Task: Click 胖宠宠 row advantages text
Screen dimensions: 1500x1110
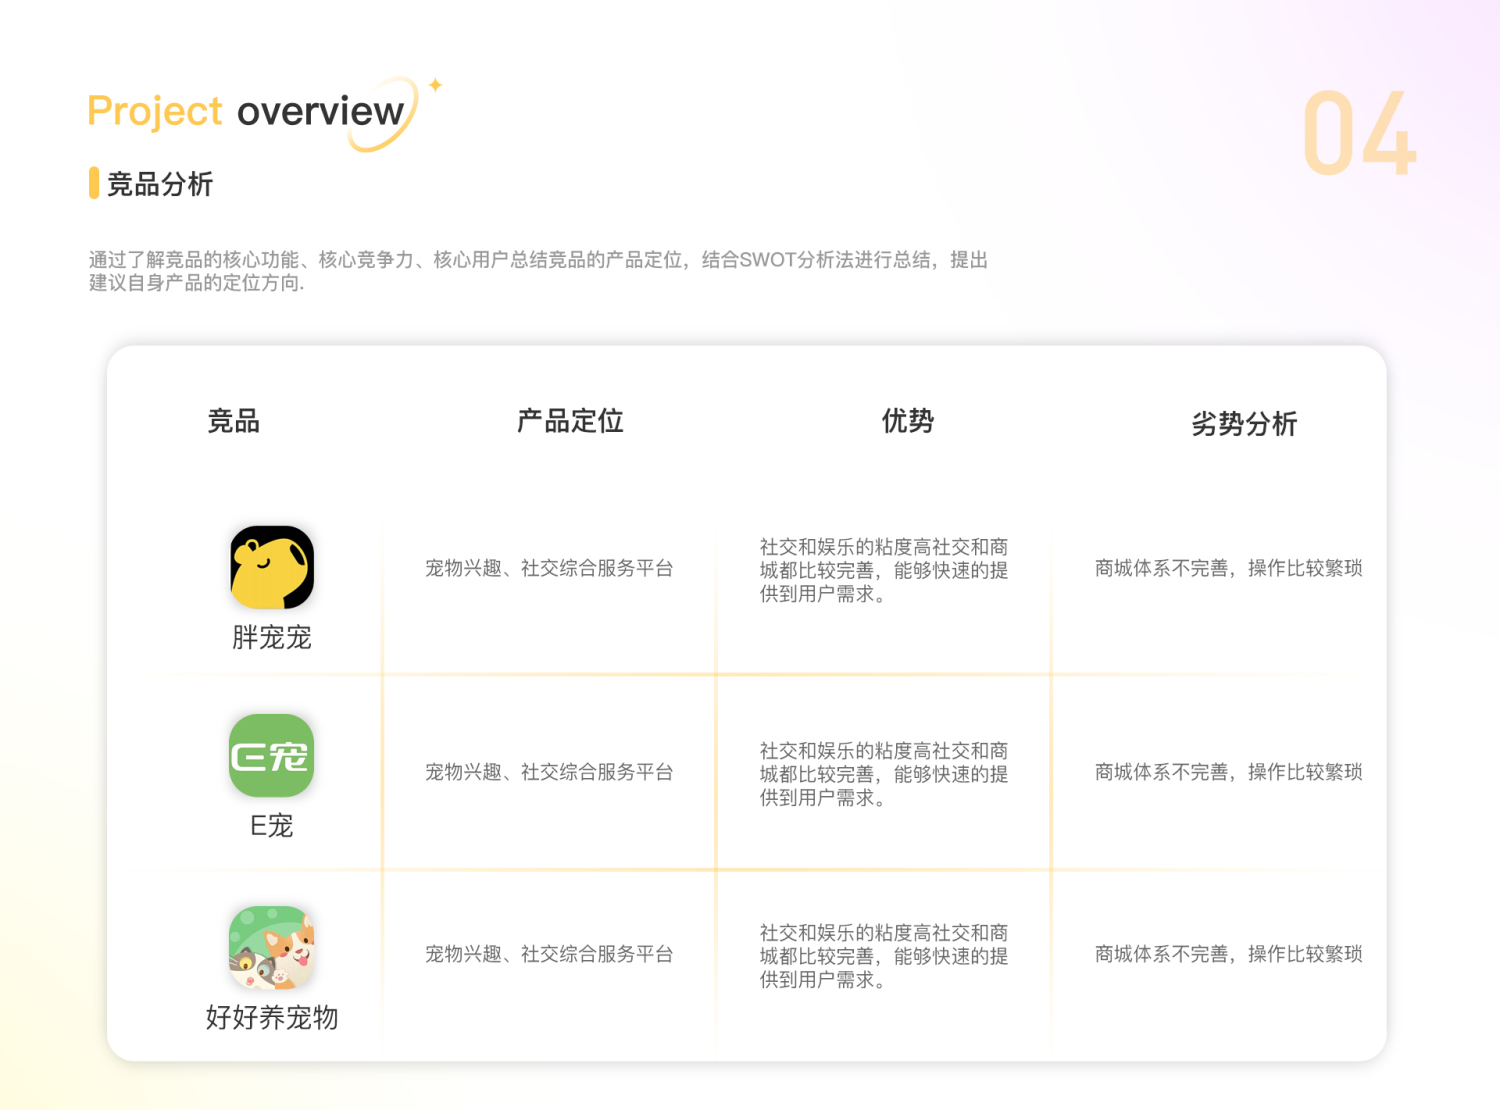Action: pyautogui.click(x=884, y=570)
